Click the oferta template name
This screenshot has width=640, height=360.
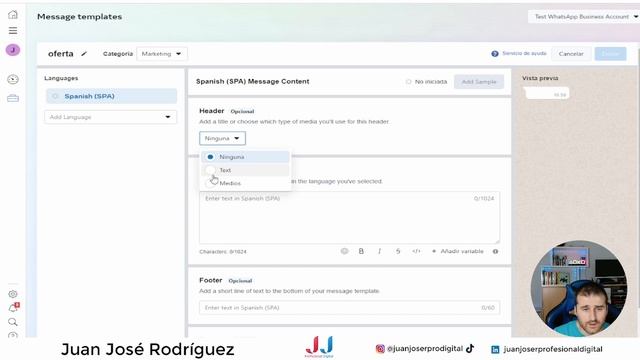[x=61, y=54]
